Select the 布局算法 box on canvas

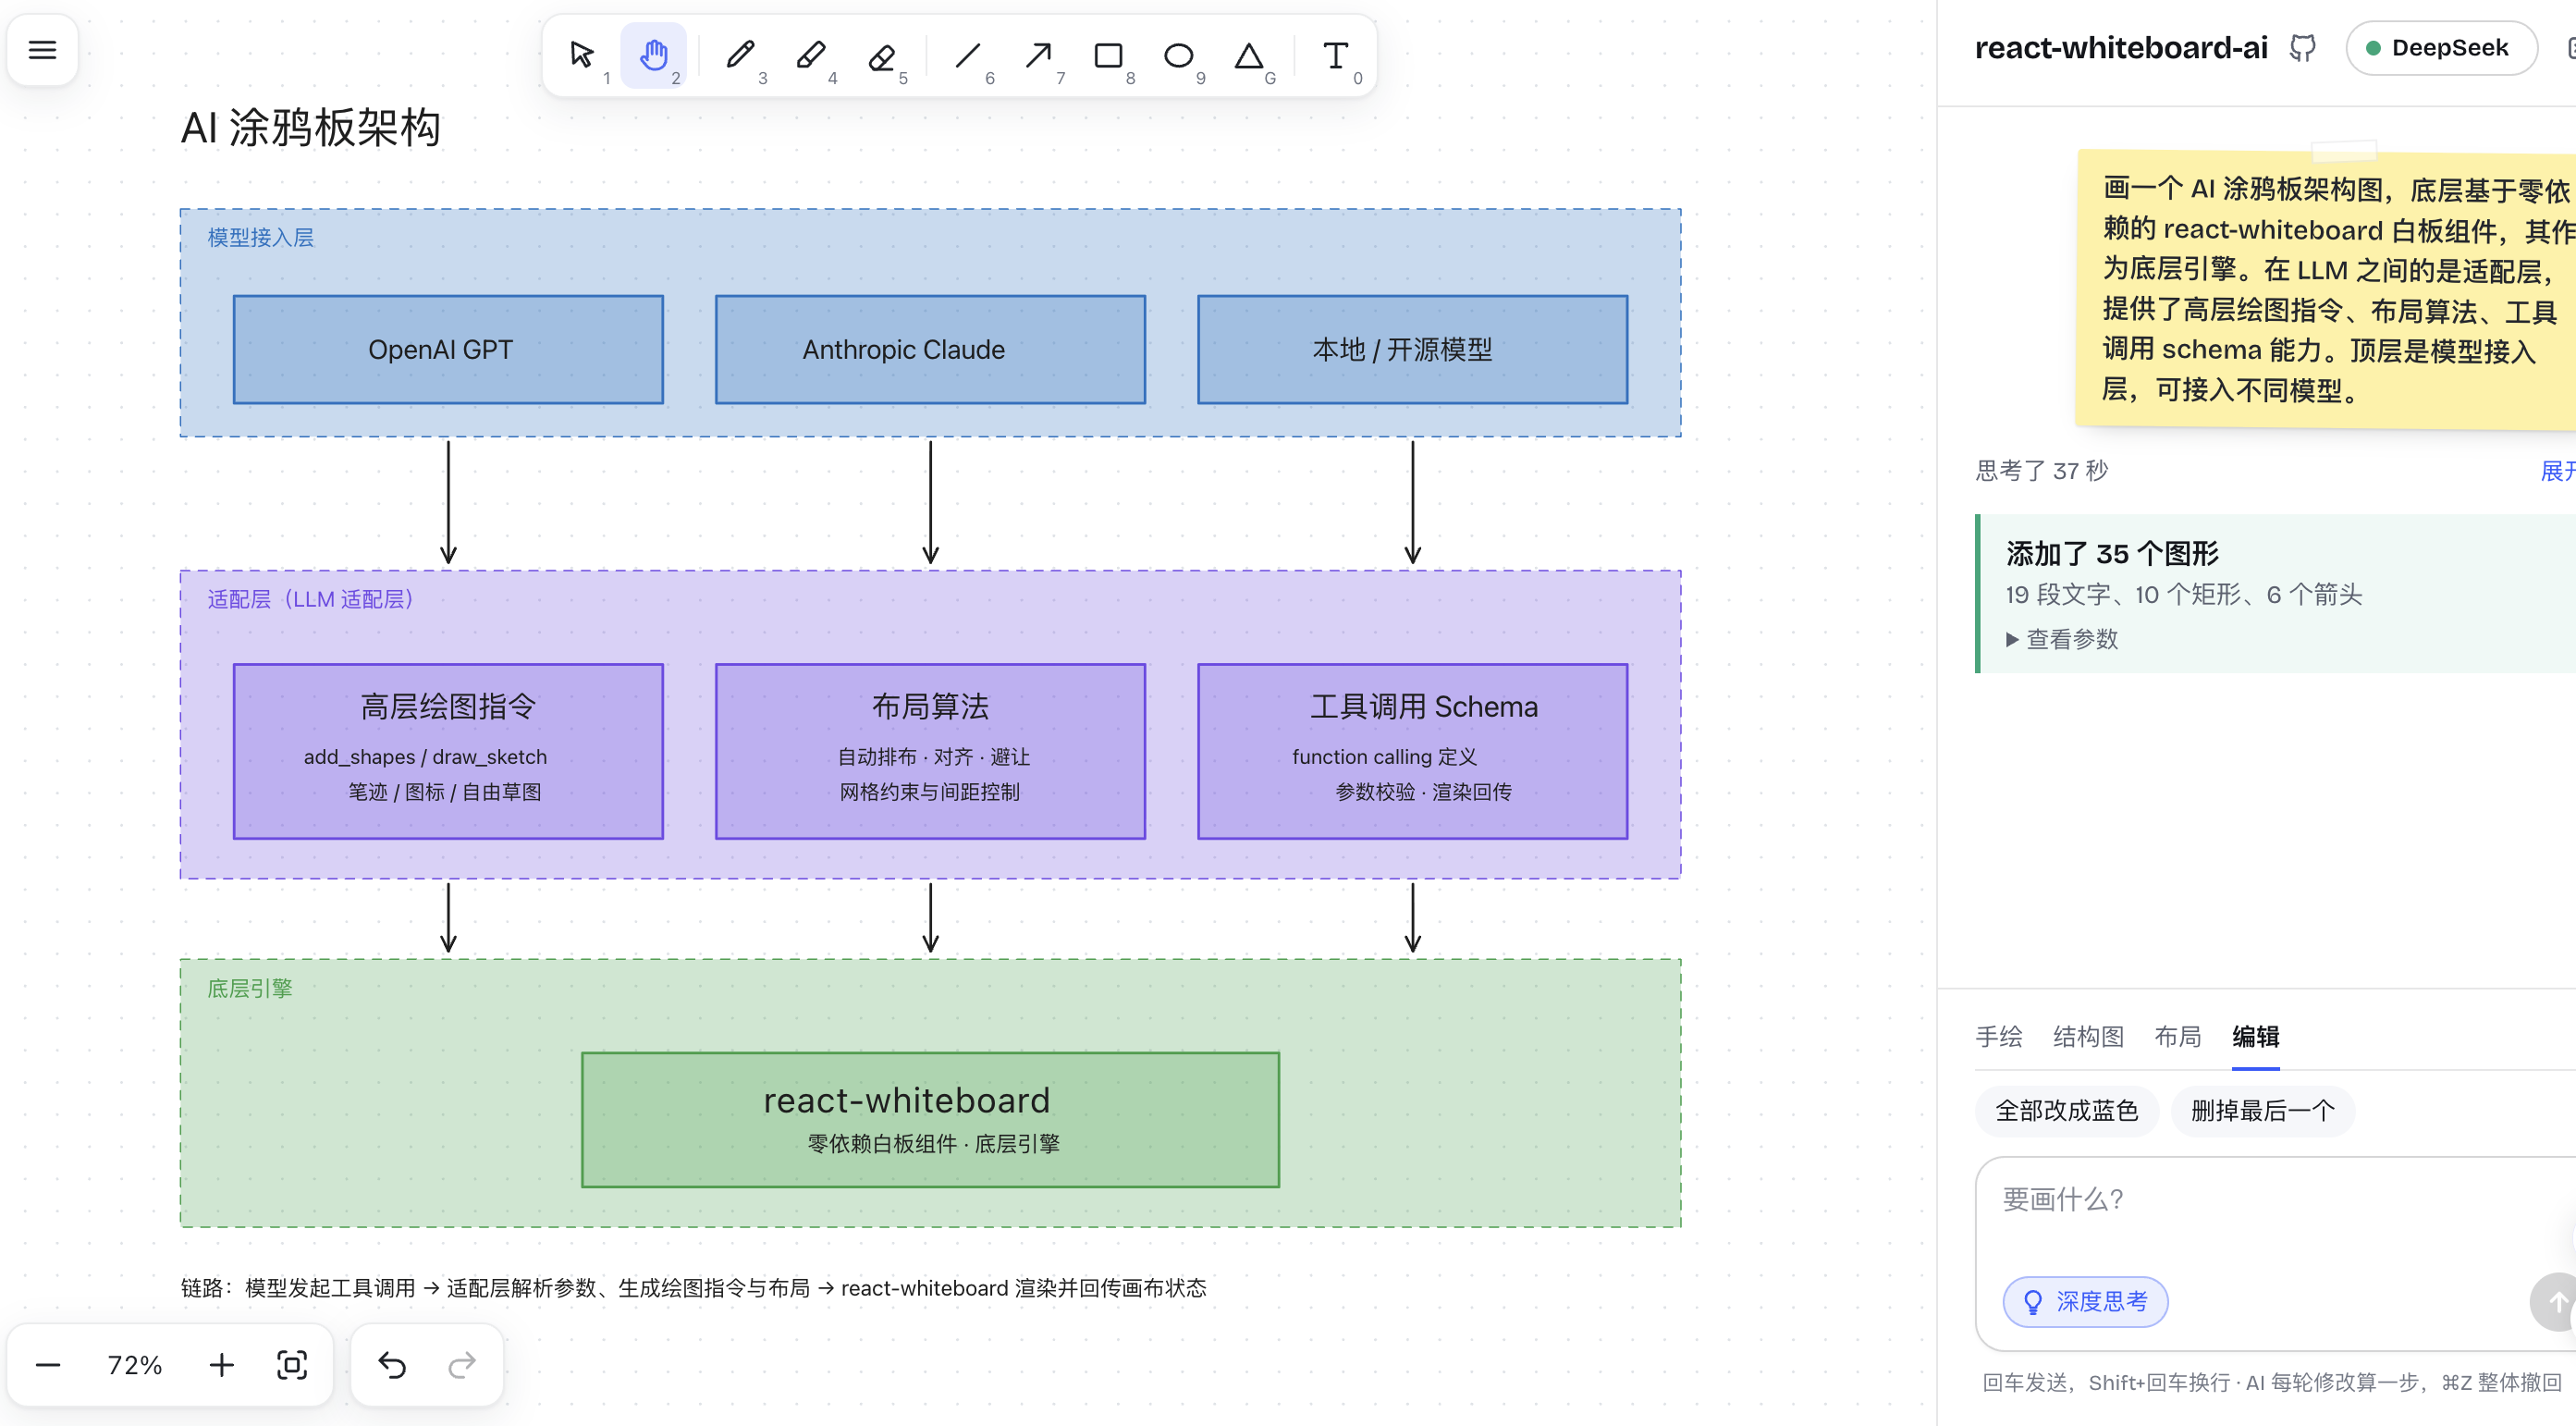tap(930, 750)
